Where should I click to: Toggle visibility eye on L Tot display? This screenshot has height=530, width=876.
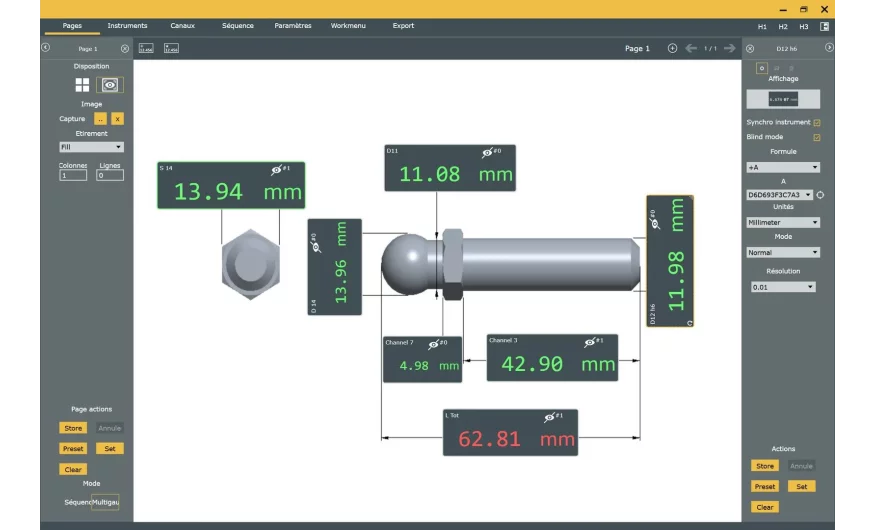(550, 417)
